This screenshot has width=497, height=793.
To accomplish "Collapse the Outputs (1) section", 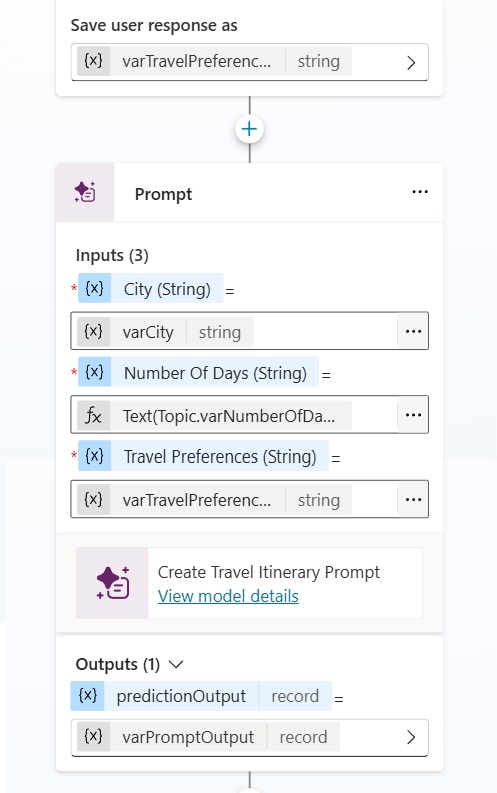I will (x=175, y=665).
